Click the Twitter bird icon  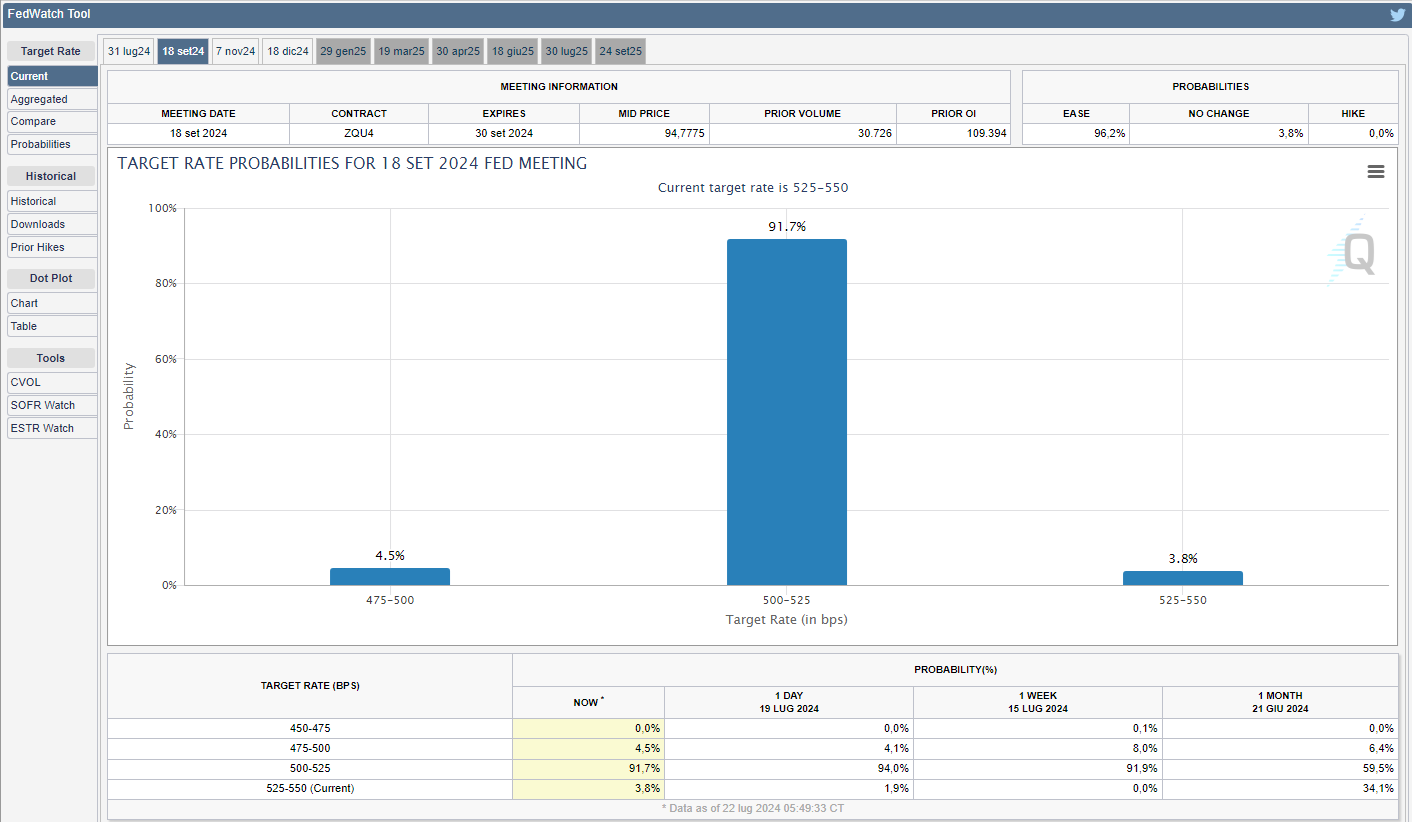click(x=1397, y=15)
